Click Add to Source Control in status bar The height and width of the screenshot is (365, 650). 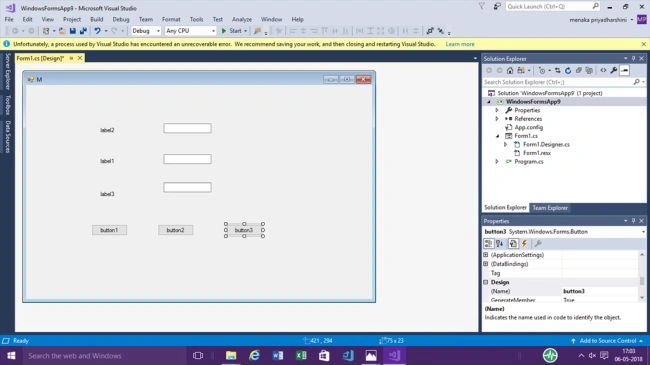click(607, 341)
